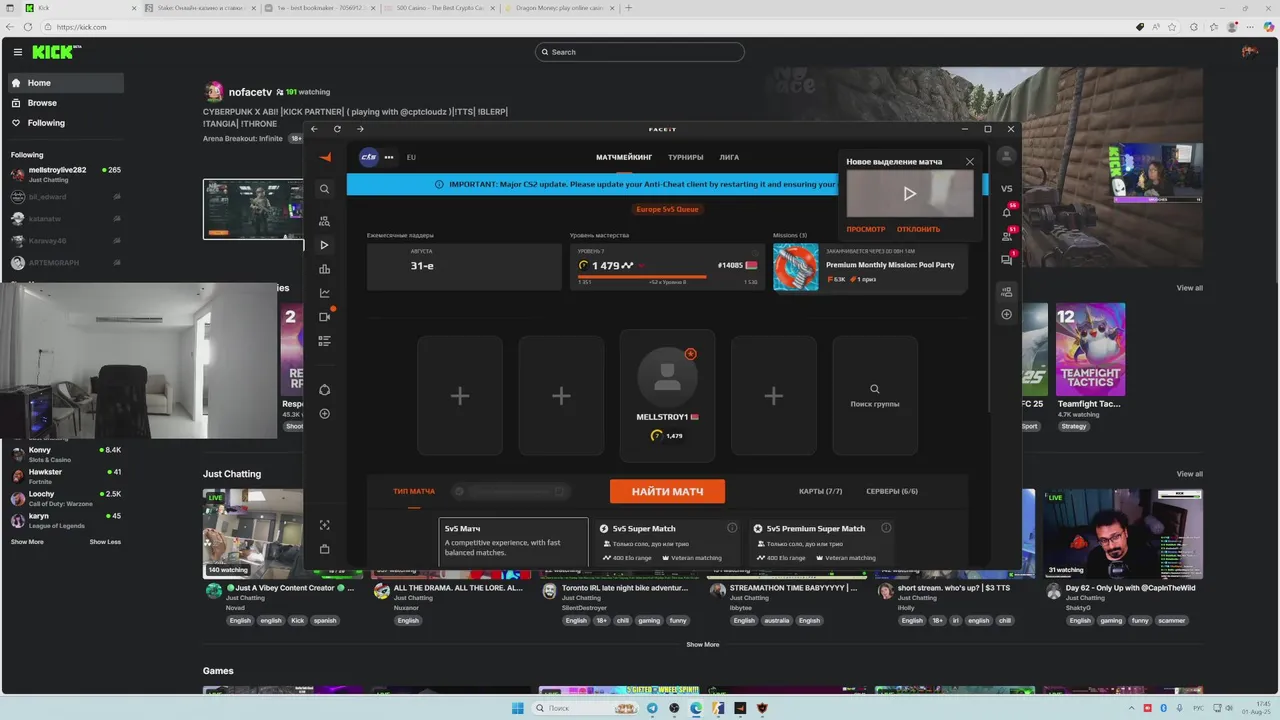Screen dimensions: 1280x720
Task: Add player in the first empty party slot
Action: [460, 396]
